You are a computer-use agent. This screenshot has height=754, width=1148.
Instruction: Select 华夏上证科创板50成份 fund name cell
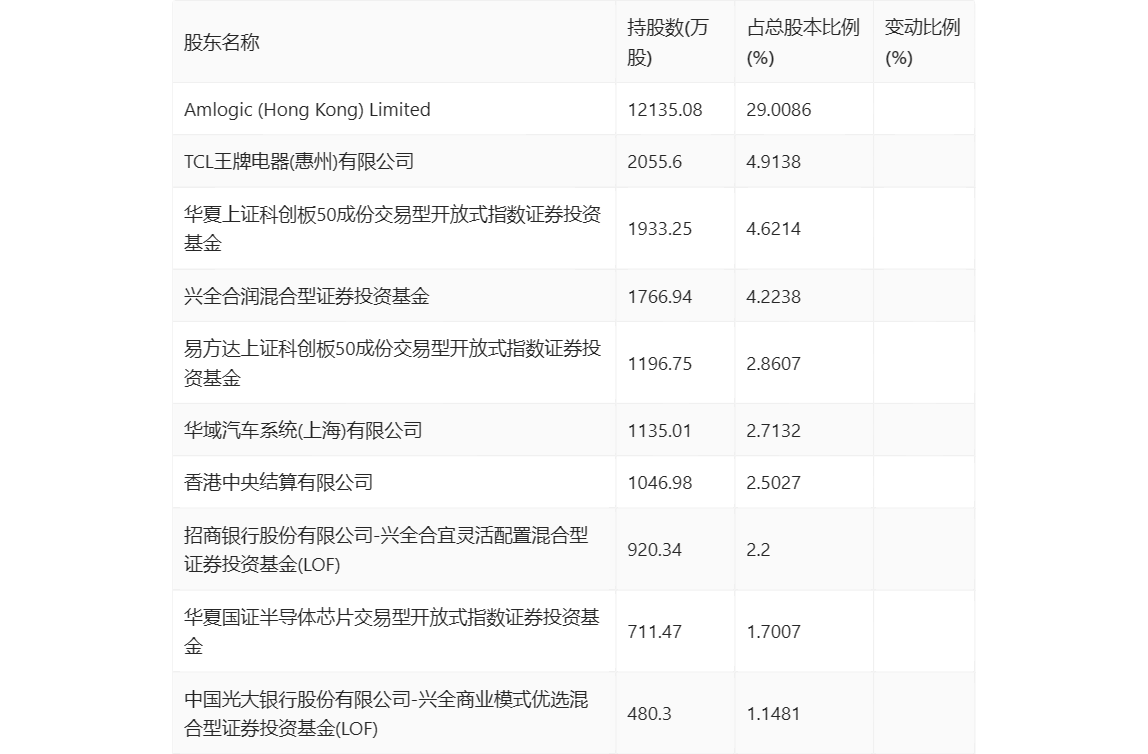tap(392, 228)
